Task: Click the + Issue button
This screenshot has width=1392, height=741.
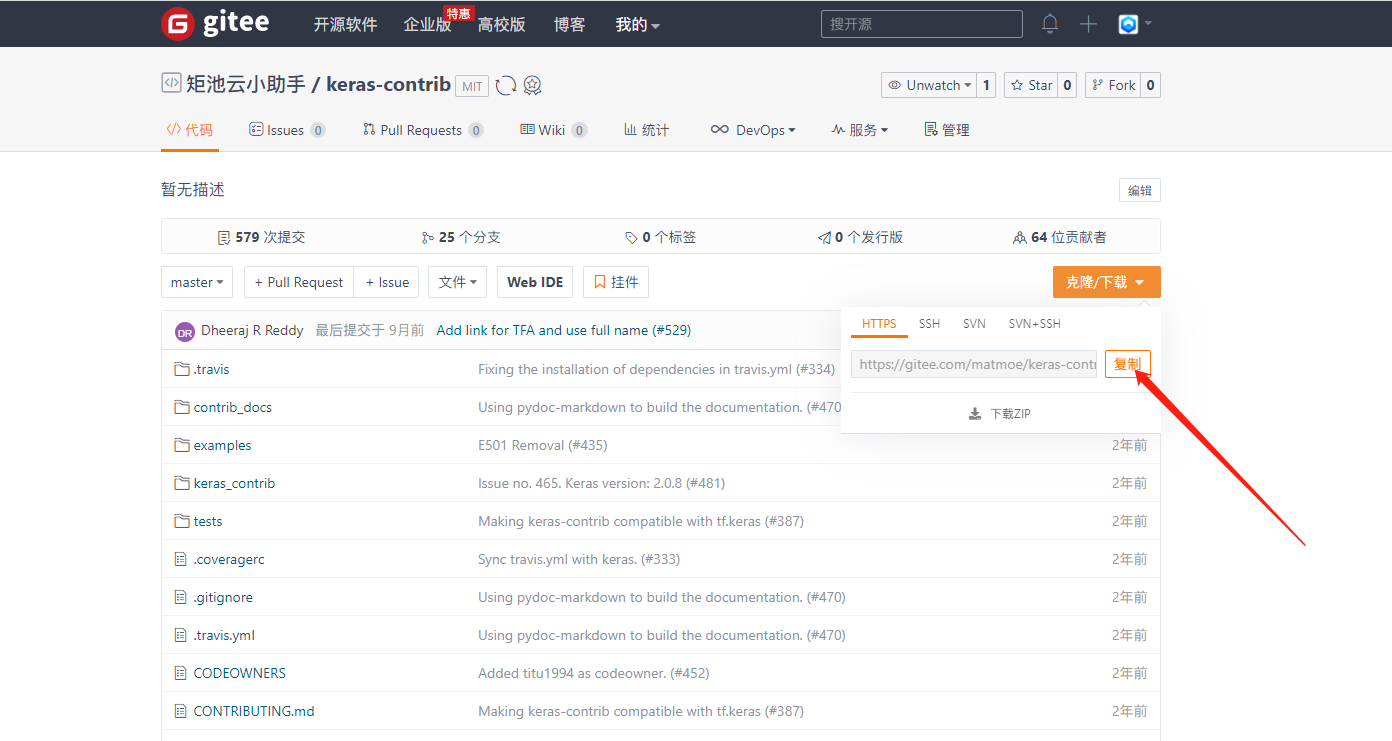Action: 388,282
